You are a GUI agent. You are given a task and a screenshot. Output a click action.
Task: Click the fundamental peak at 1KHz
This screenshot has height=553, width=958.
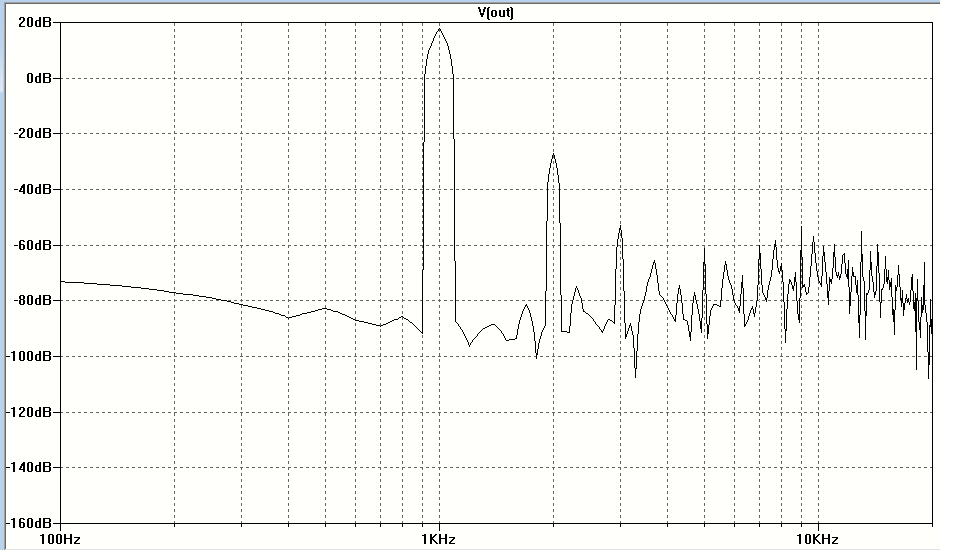(439, 29)
